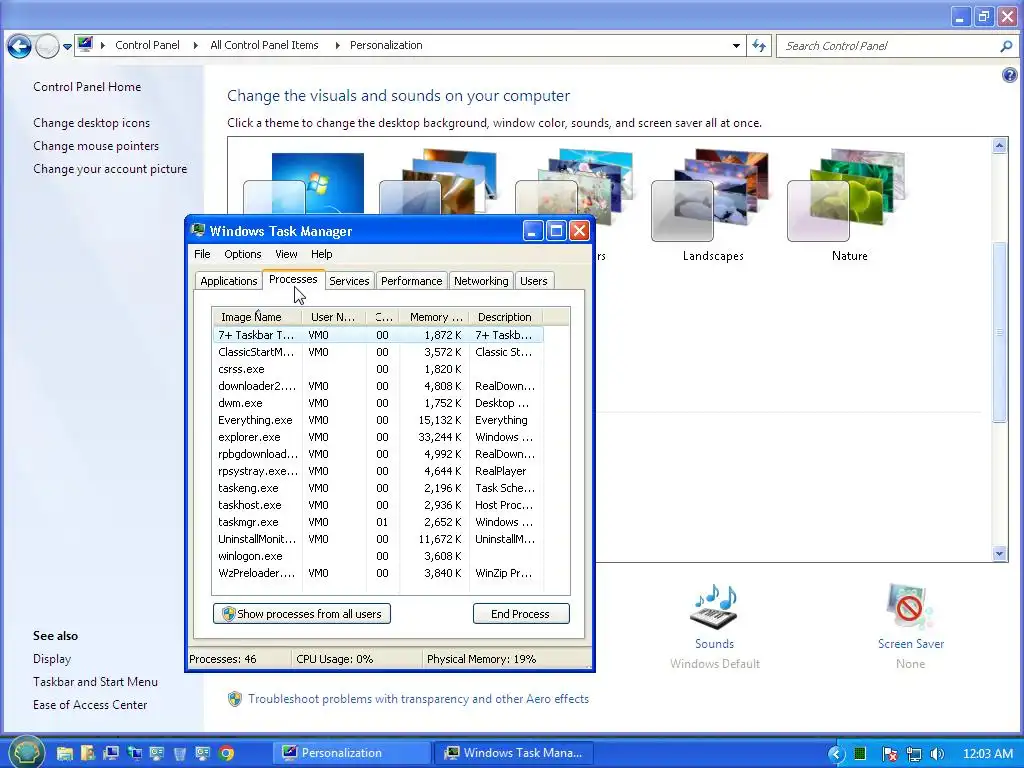
Task: Click the refresh button beside address bar
Action: point(759,46)
